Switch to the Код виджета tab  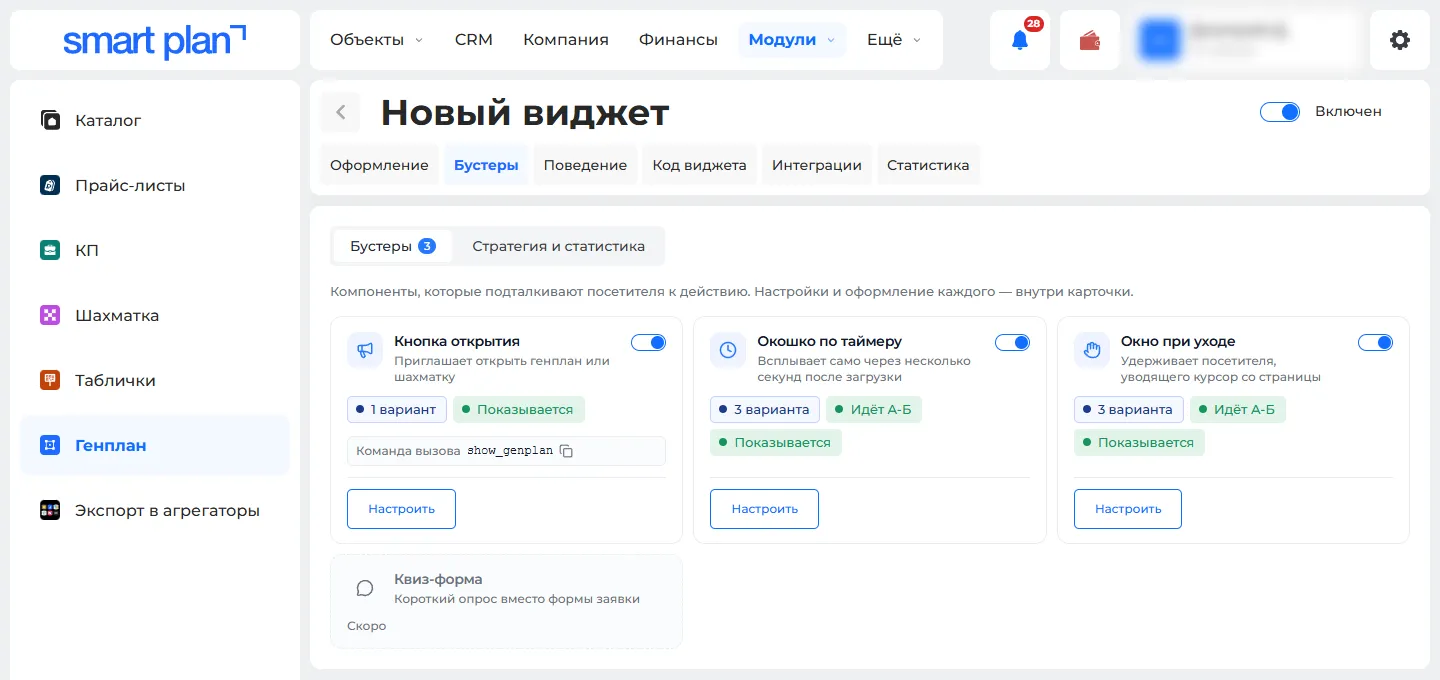pyautogui.click(x=700, y=165)
